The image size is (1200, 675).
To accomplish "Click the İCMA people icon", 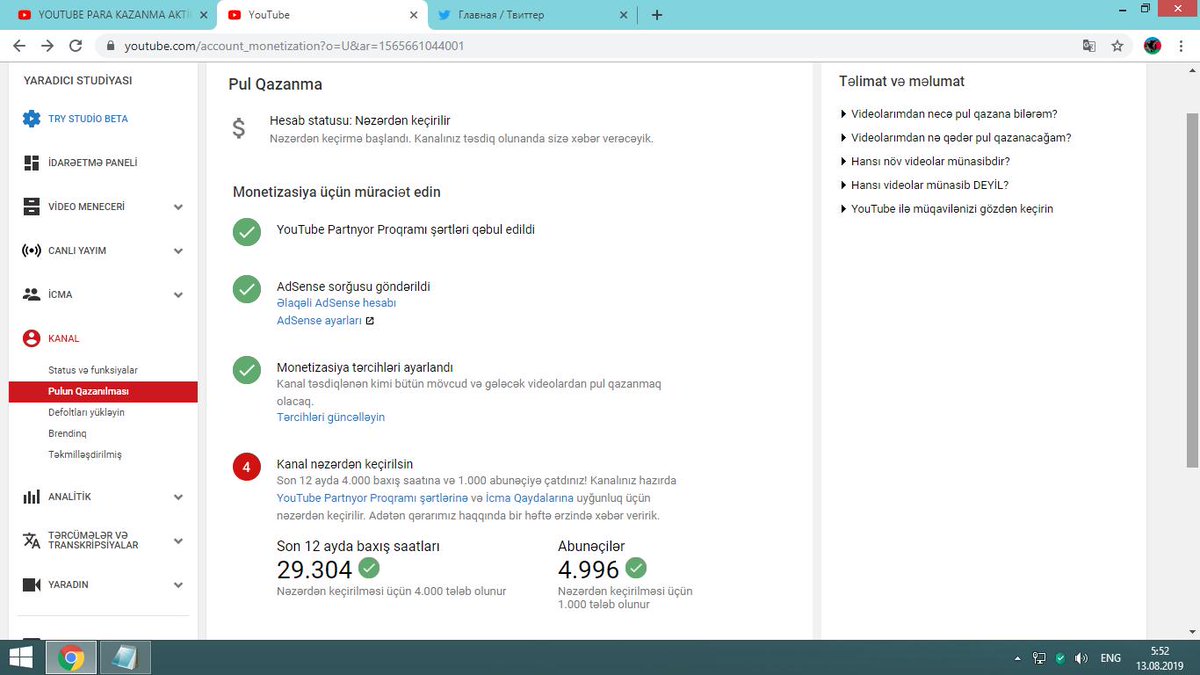I will pos(31,295).
